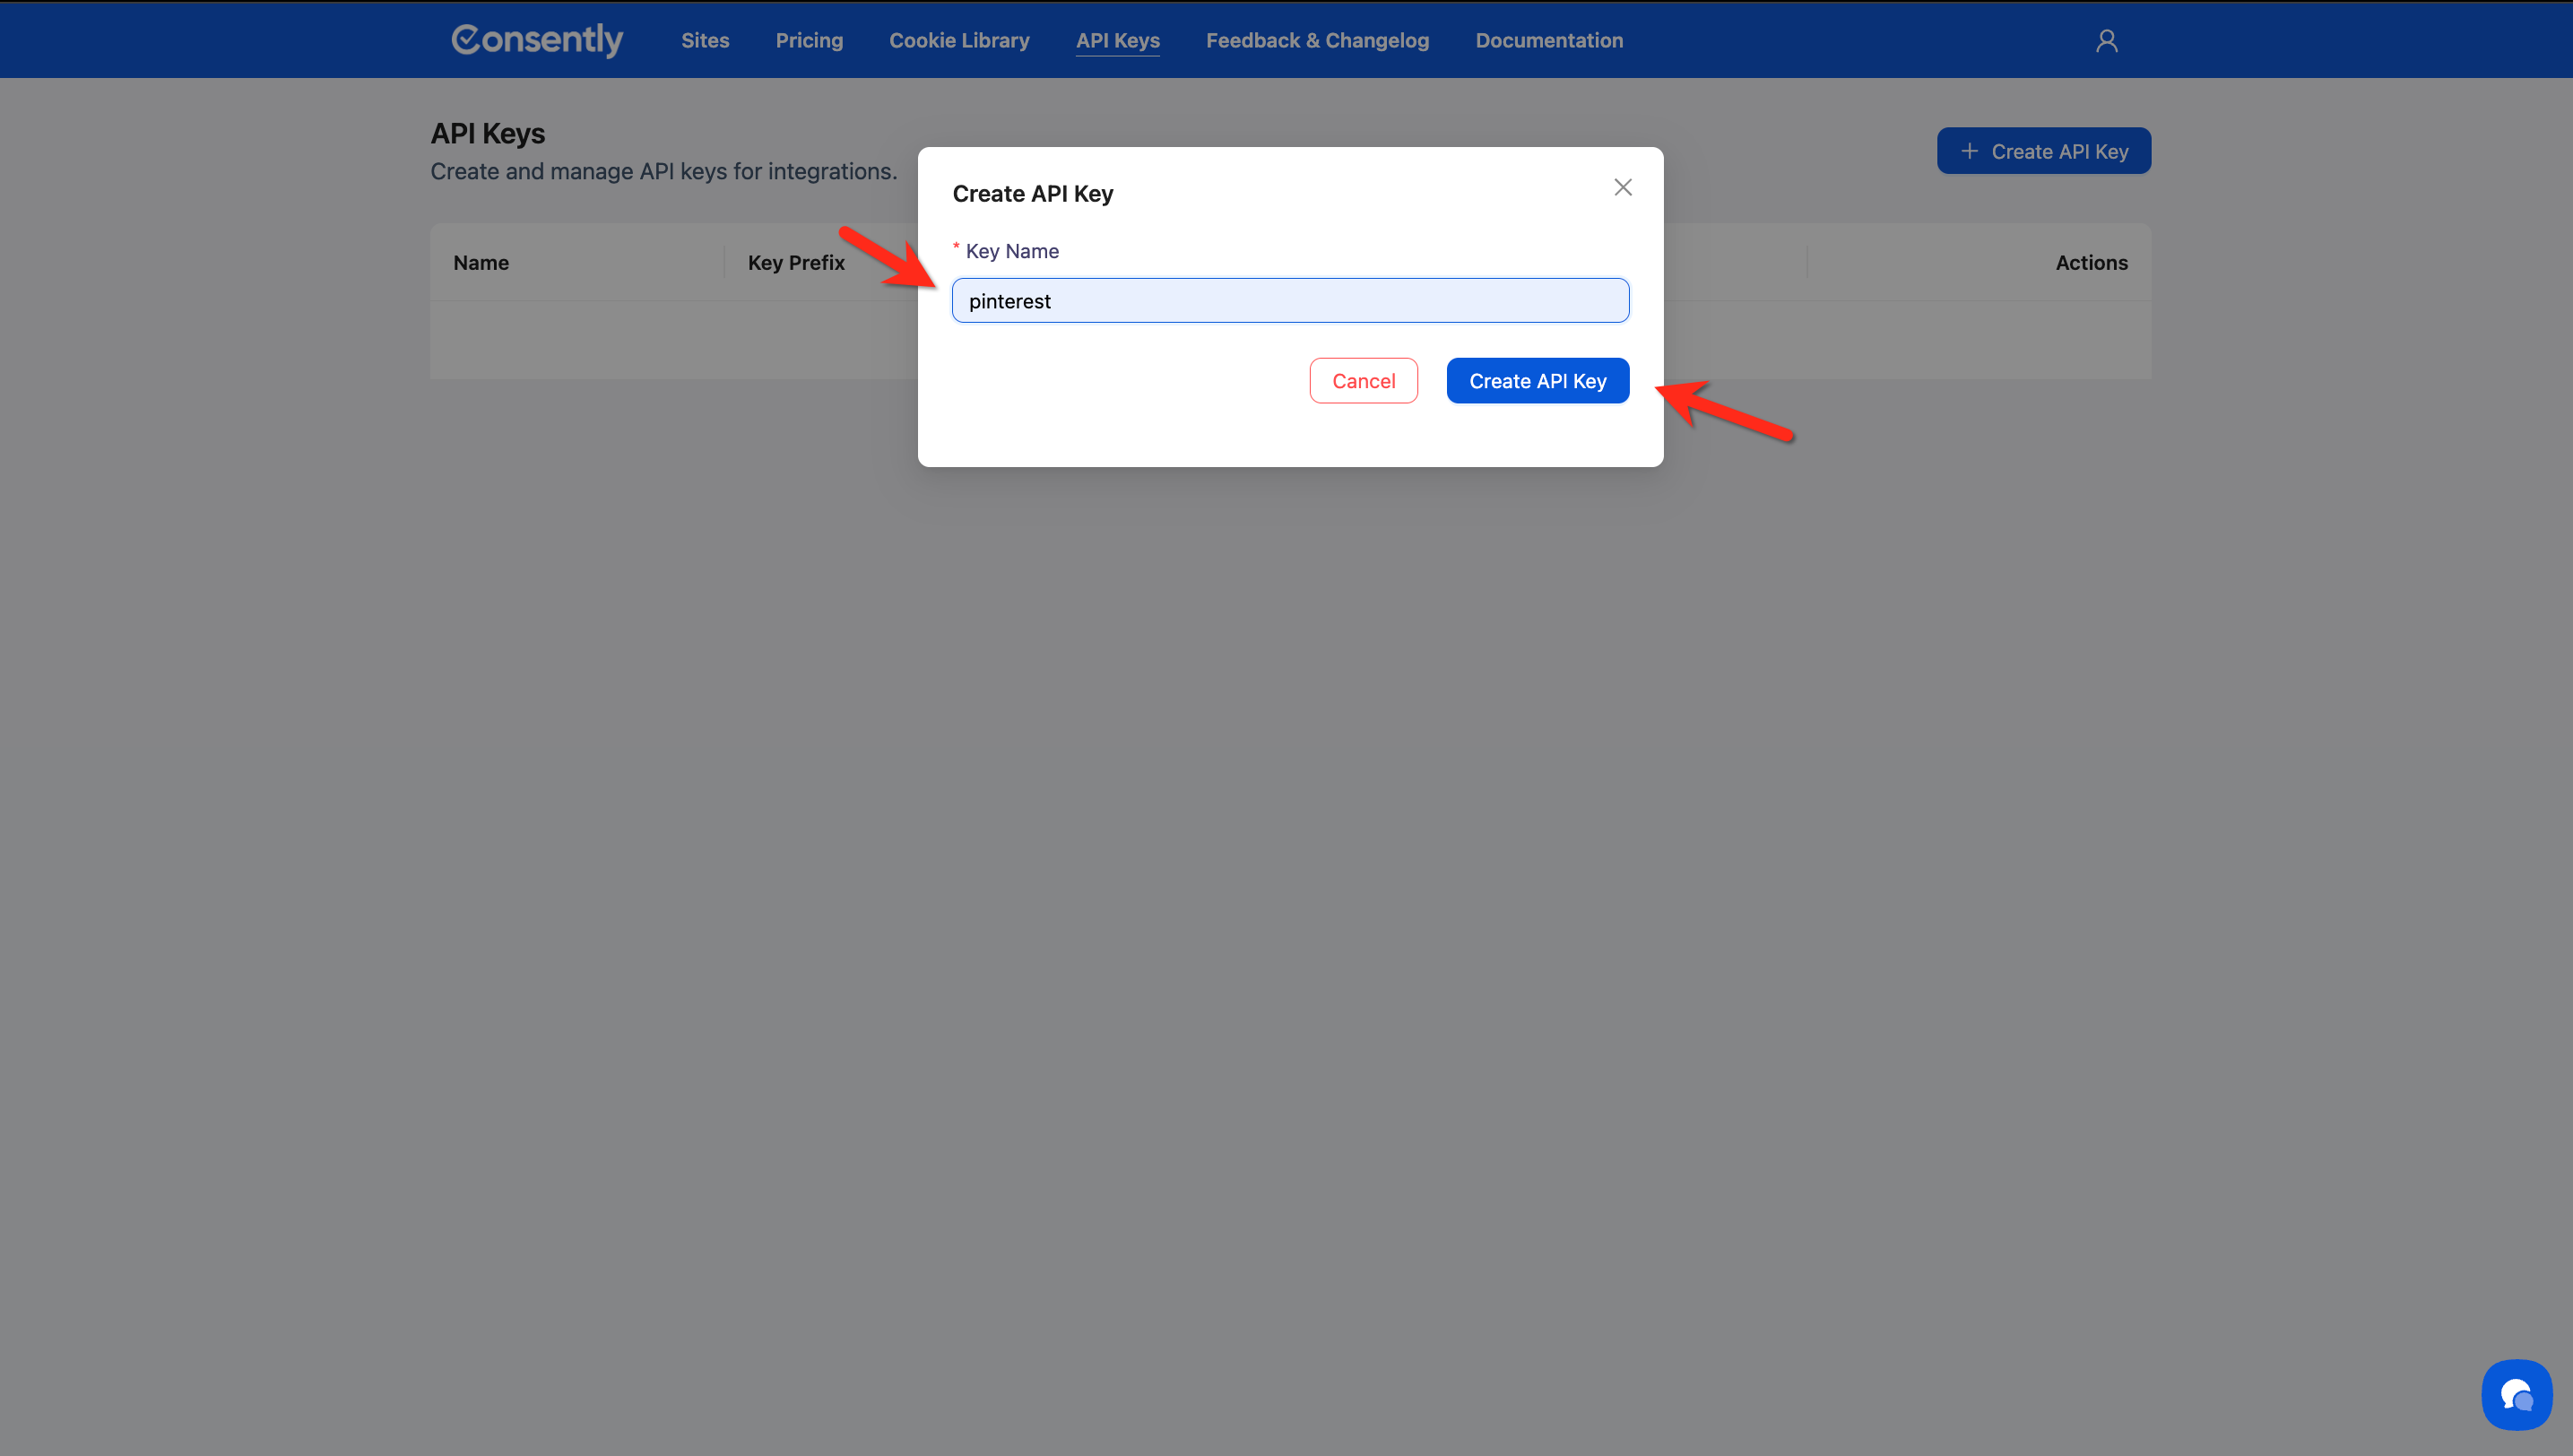Viewport: 2573px width, 1456px height.
Task: Click the Create API Key dialog title
Action: pyautogui.click(x=1032, y=194)
